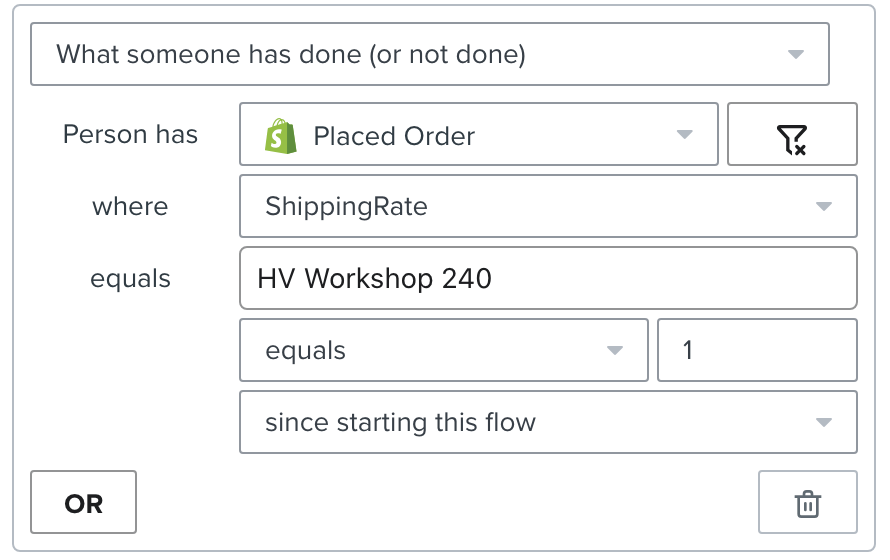
Task: Click the OR button
Action: tap(83, 502)
